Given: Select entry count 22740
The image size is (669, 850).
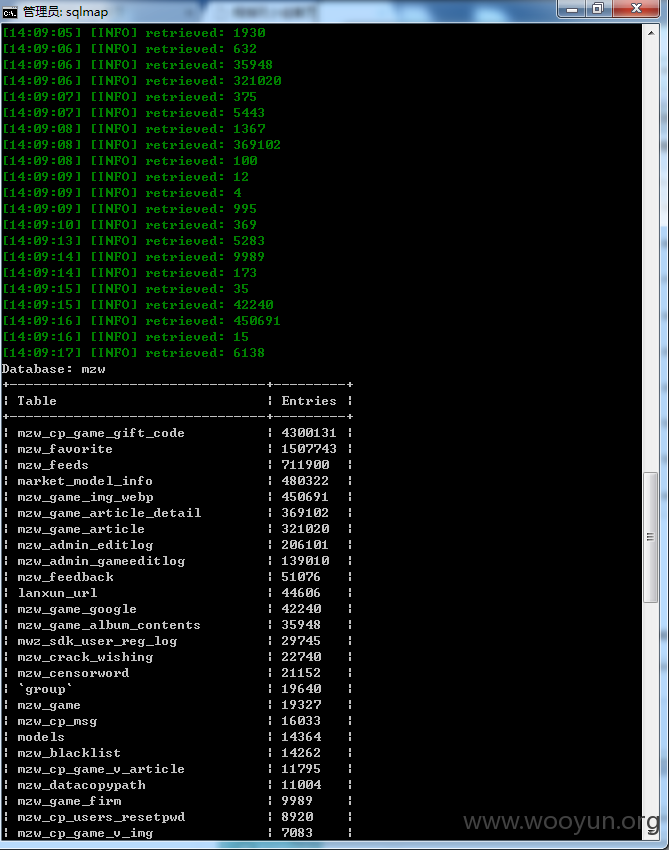Looking at the screenshot, I should tap(301, 657).
